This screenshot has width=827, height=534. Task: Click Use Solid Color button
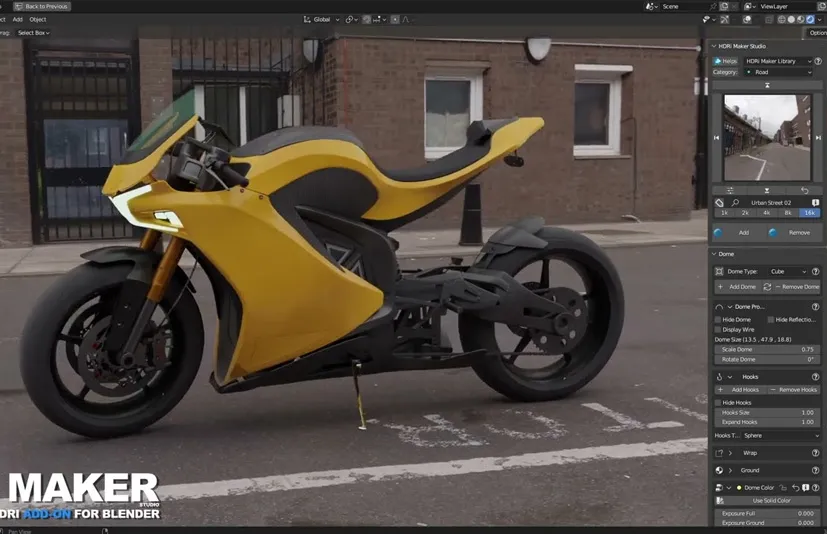[x=767, y=500]
